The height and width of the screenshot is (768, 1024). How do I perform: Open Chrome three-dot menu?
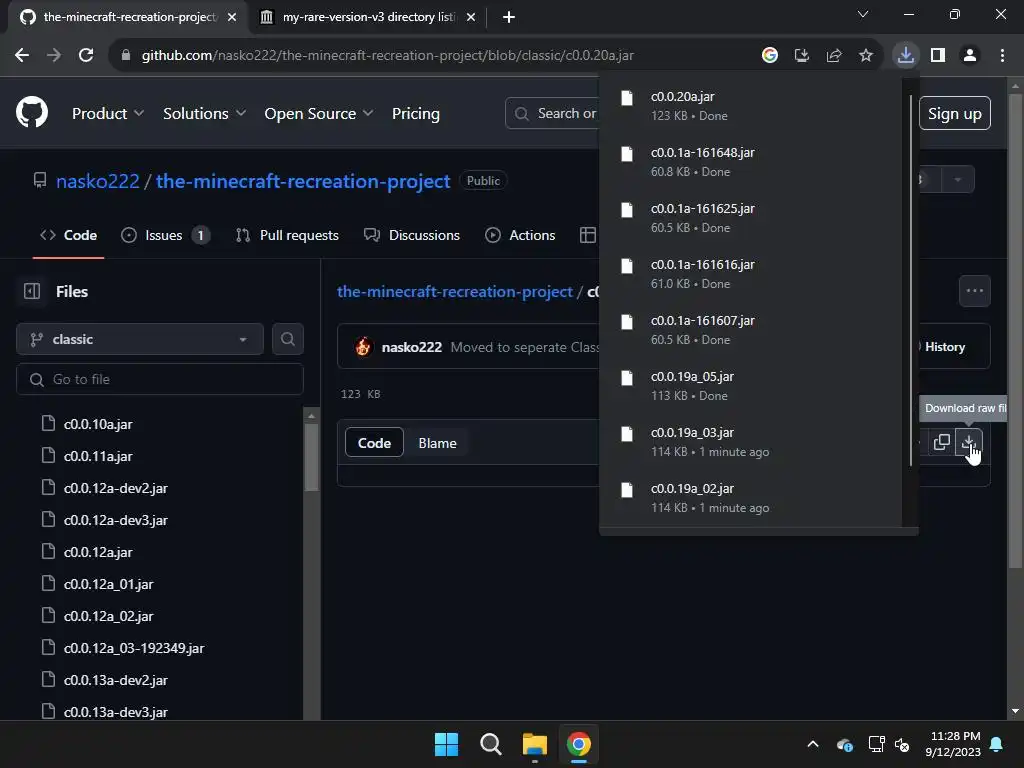point(1002,56)
